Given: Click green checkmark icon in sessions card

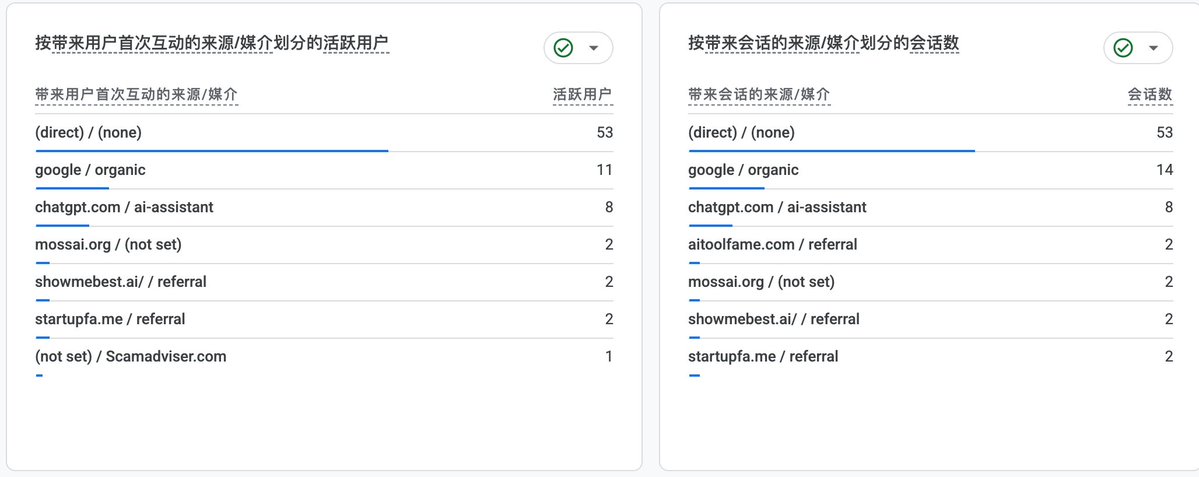Looking at the screenshot, I should pyautogui.click(x=1123, y=48).
